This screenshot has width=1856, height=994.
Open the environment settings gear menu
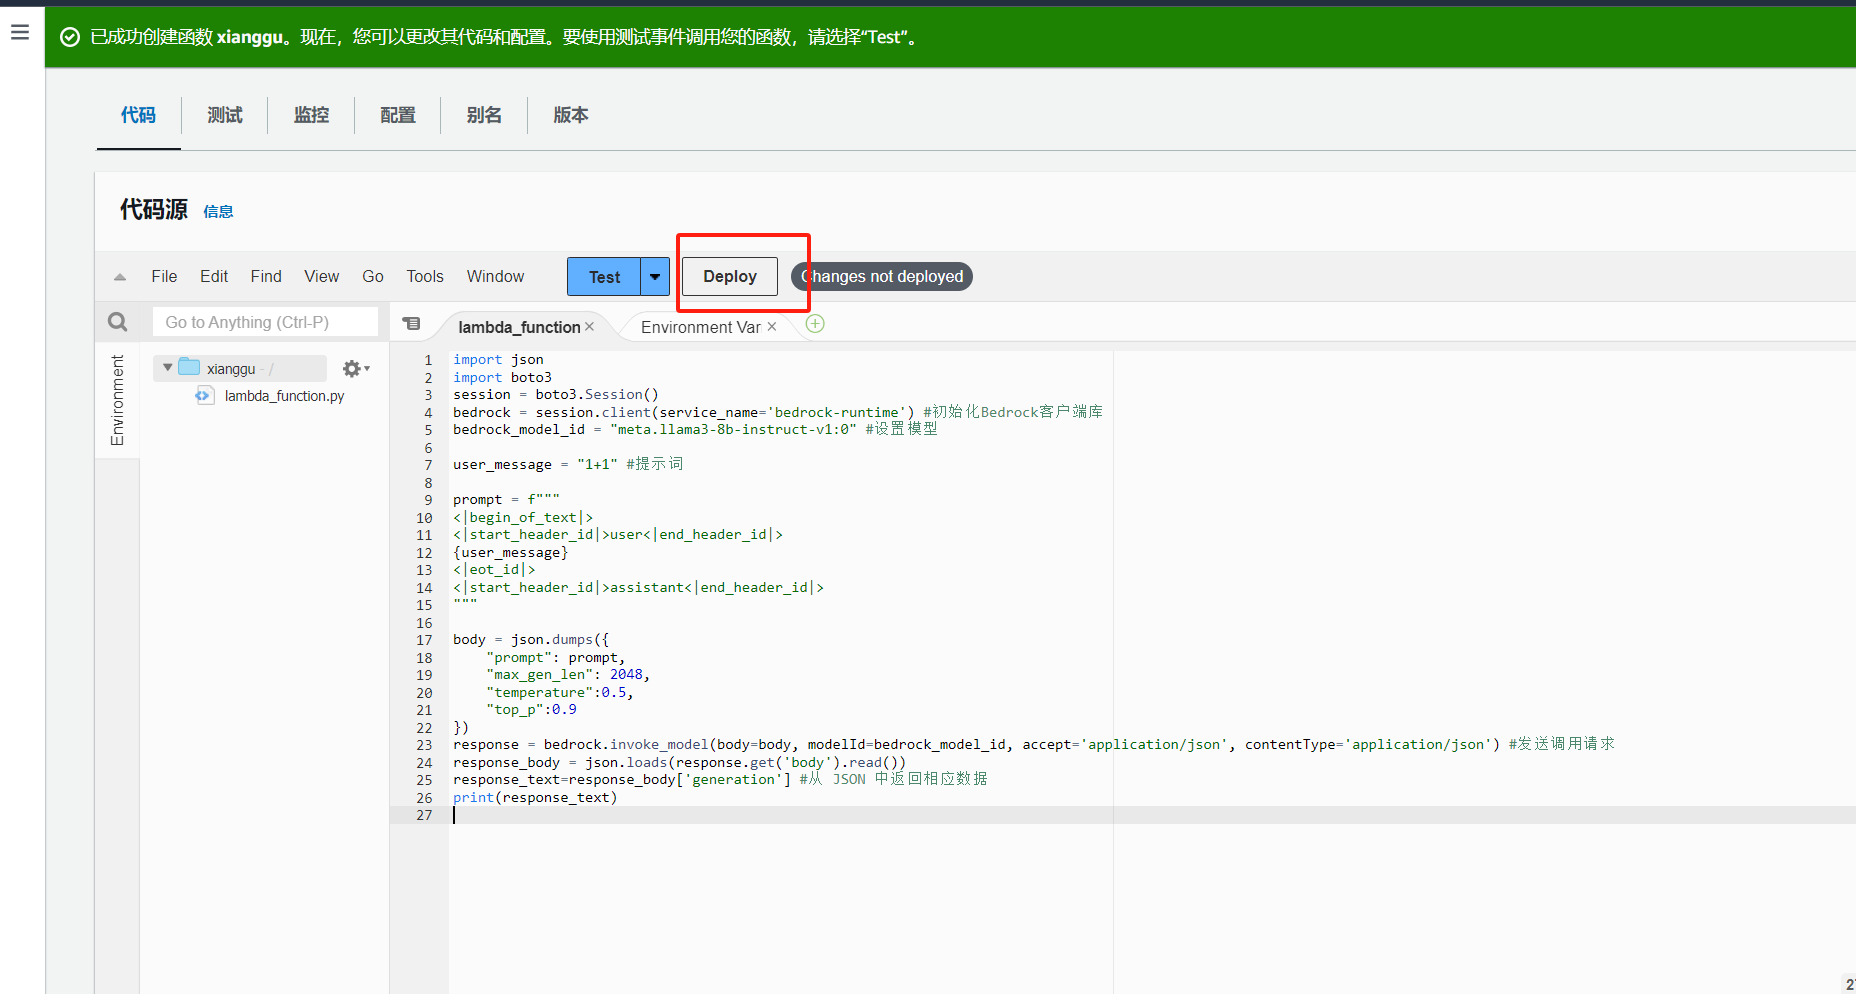356,369
